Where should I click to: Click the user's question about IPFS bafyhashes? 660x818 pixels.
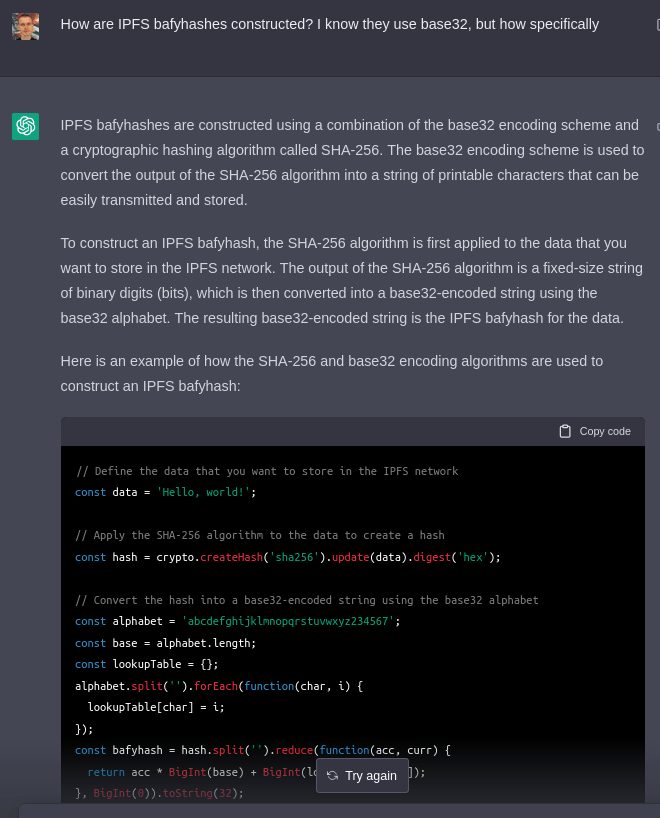(329, 24)
